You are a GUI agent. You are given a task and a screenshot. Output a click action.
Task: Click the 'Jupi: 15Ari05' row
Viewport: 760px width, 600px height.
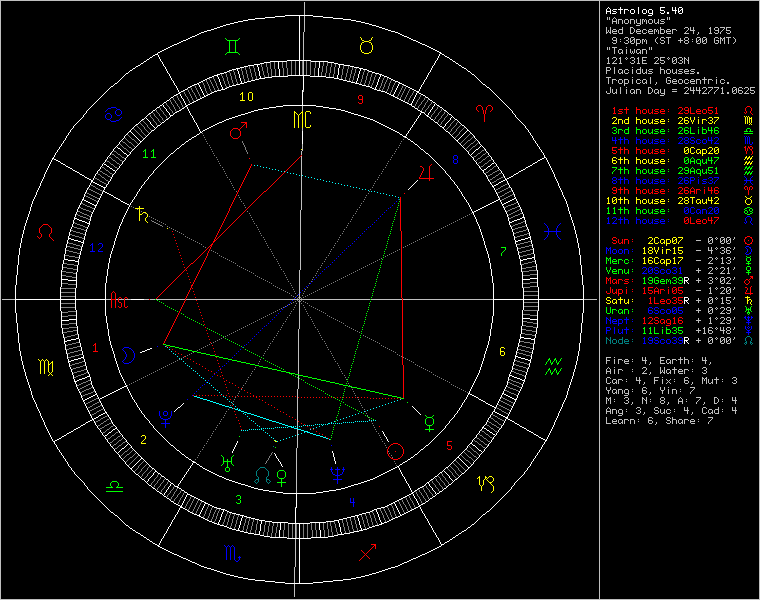pos(681,291)
